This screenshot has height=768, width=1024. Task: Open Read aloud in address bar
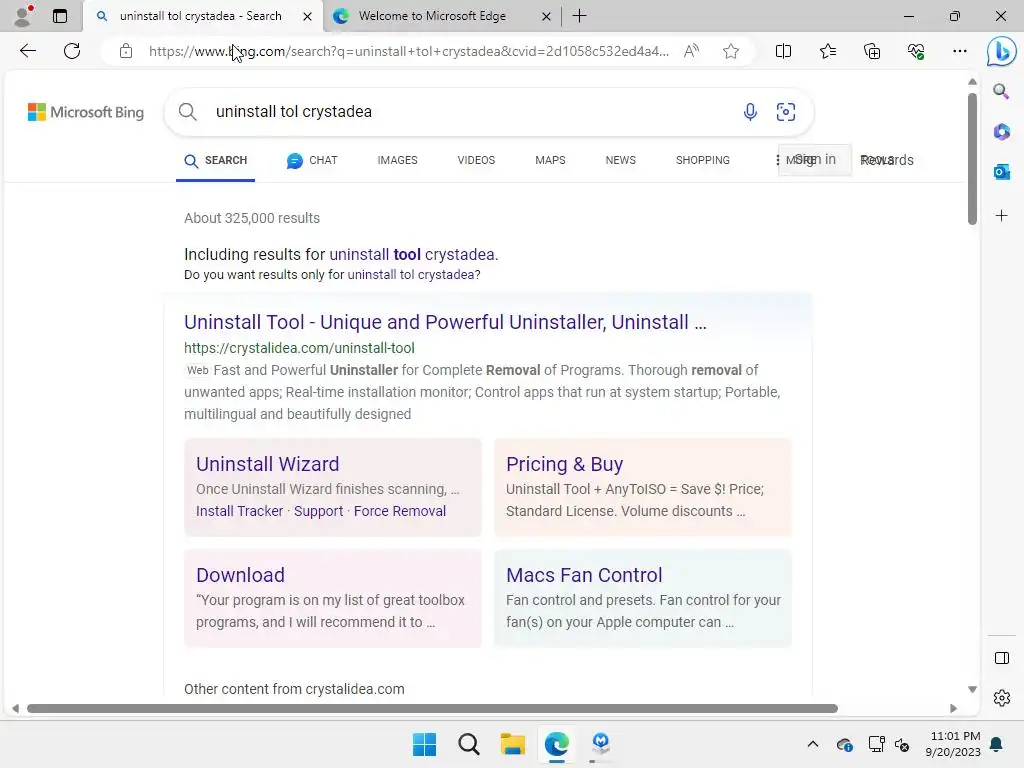[x=691, y=51]
